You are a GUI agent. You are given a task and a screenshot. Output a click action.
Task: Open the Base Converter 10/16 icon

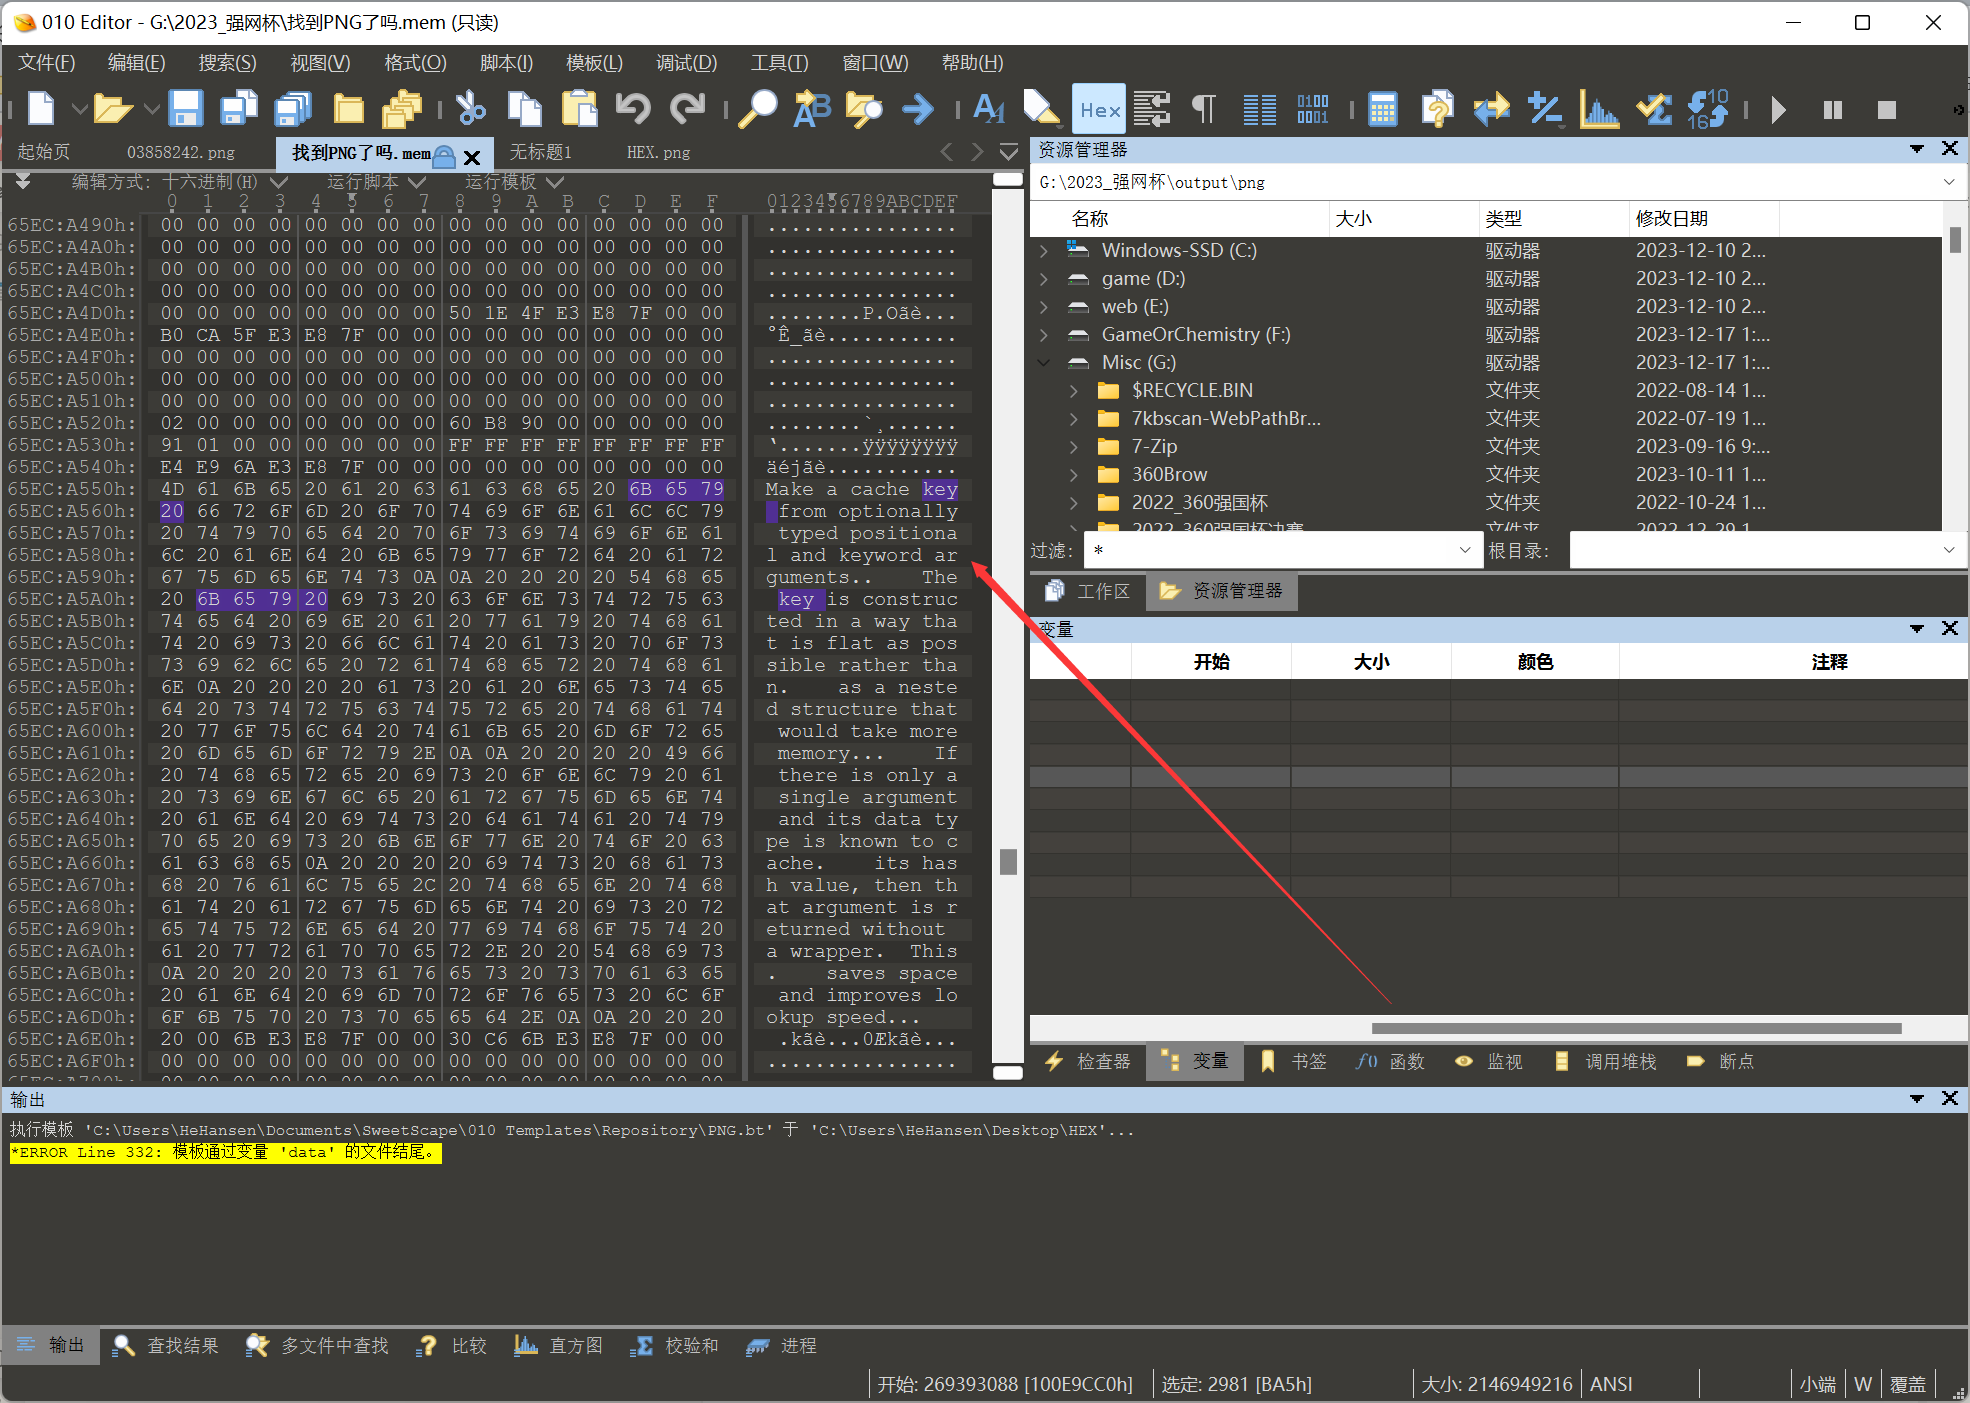coord(1707,108)
